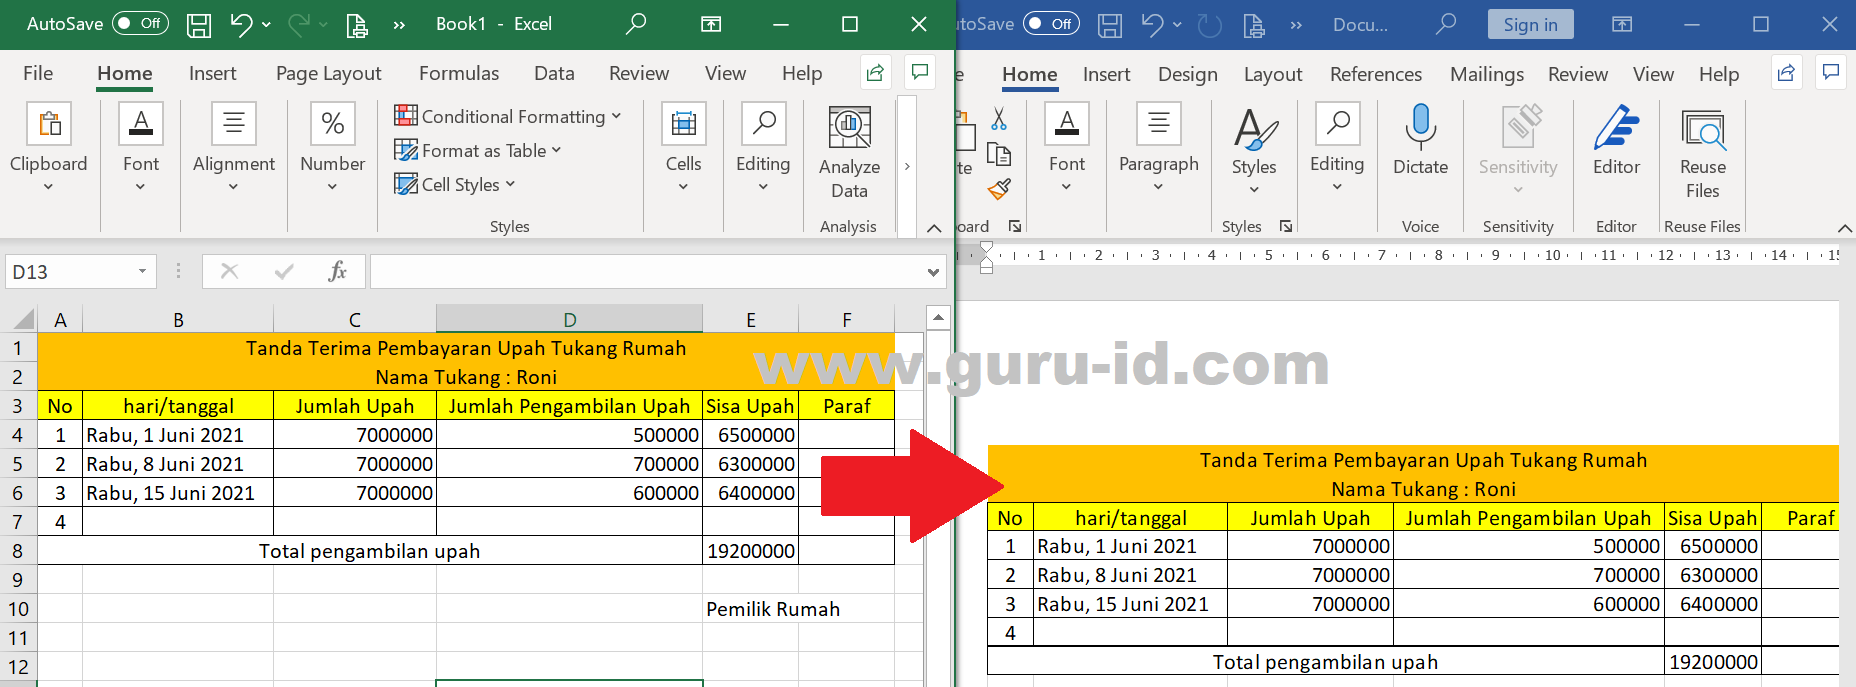
Task: Click the Copy icon in Word ribbon
Action: click(999, 154)
